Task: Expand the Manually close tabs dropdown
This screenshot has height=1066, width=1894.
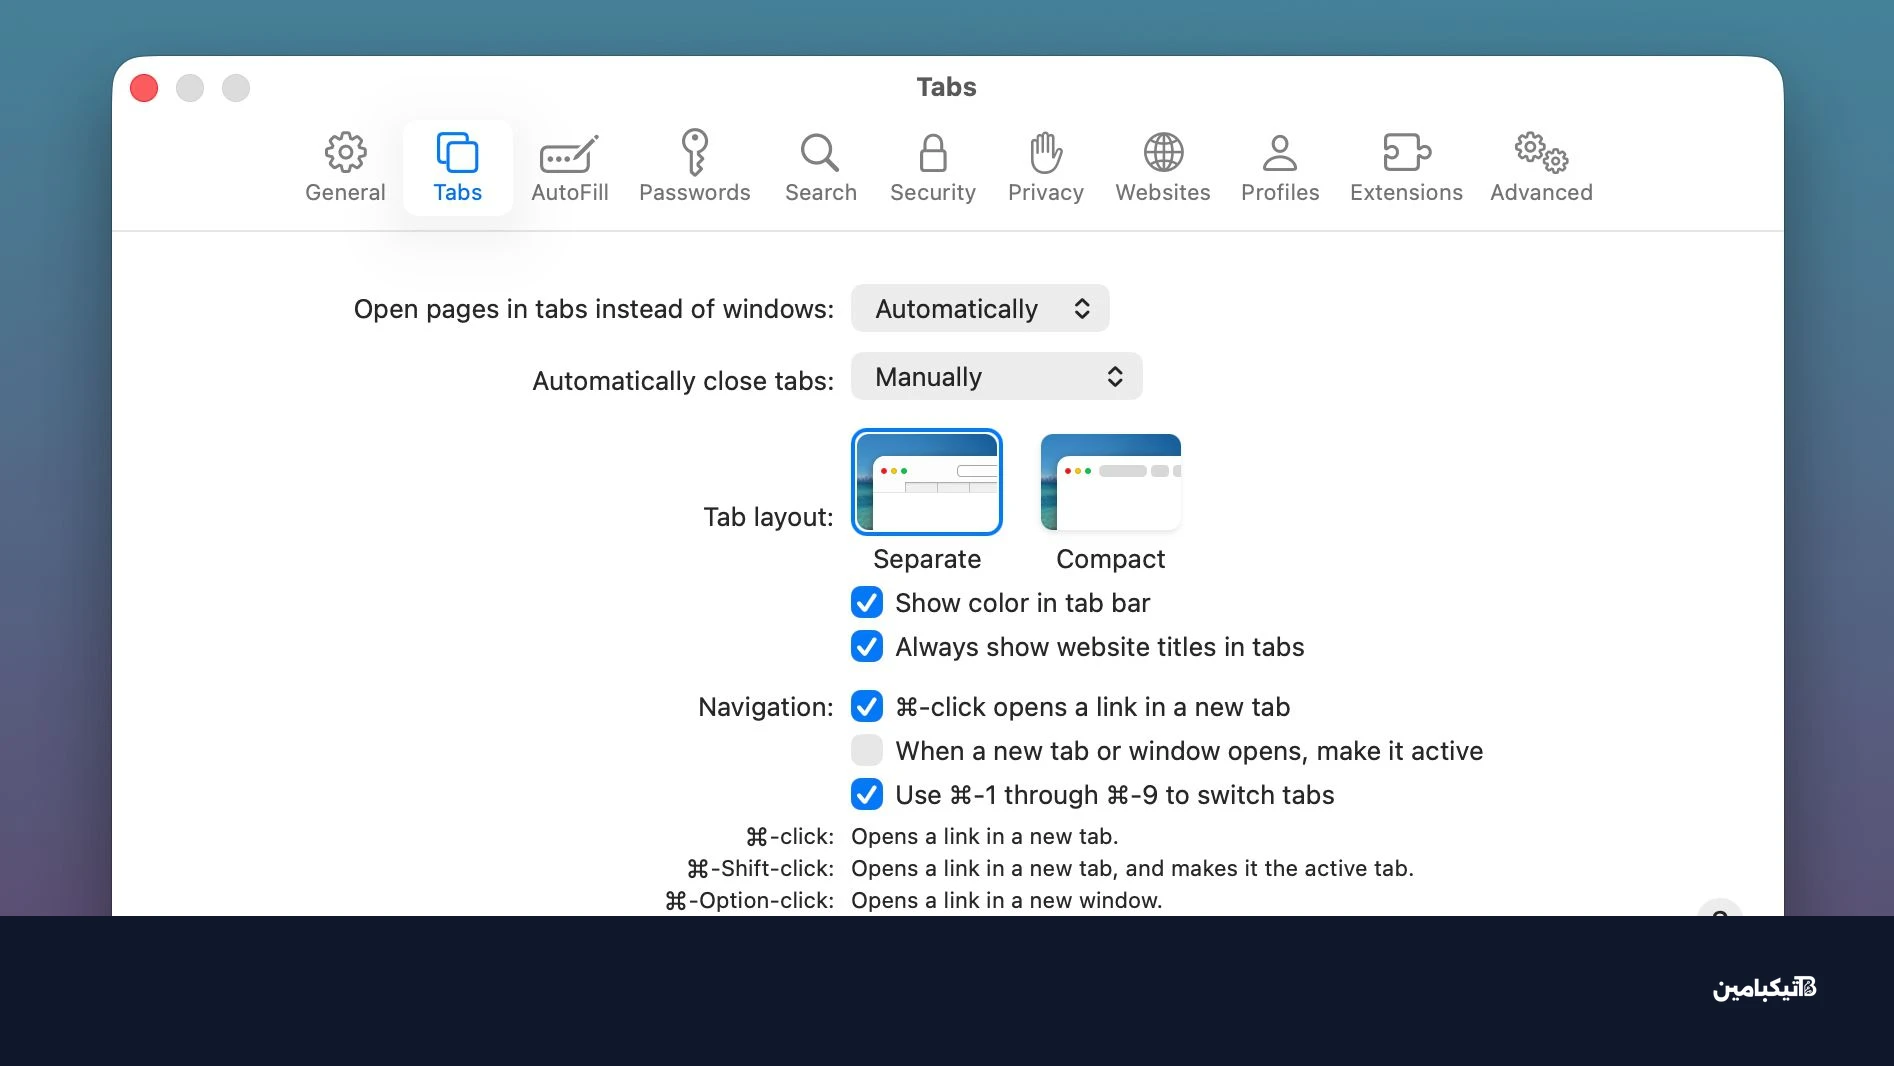Action: click(996, 377)
